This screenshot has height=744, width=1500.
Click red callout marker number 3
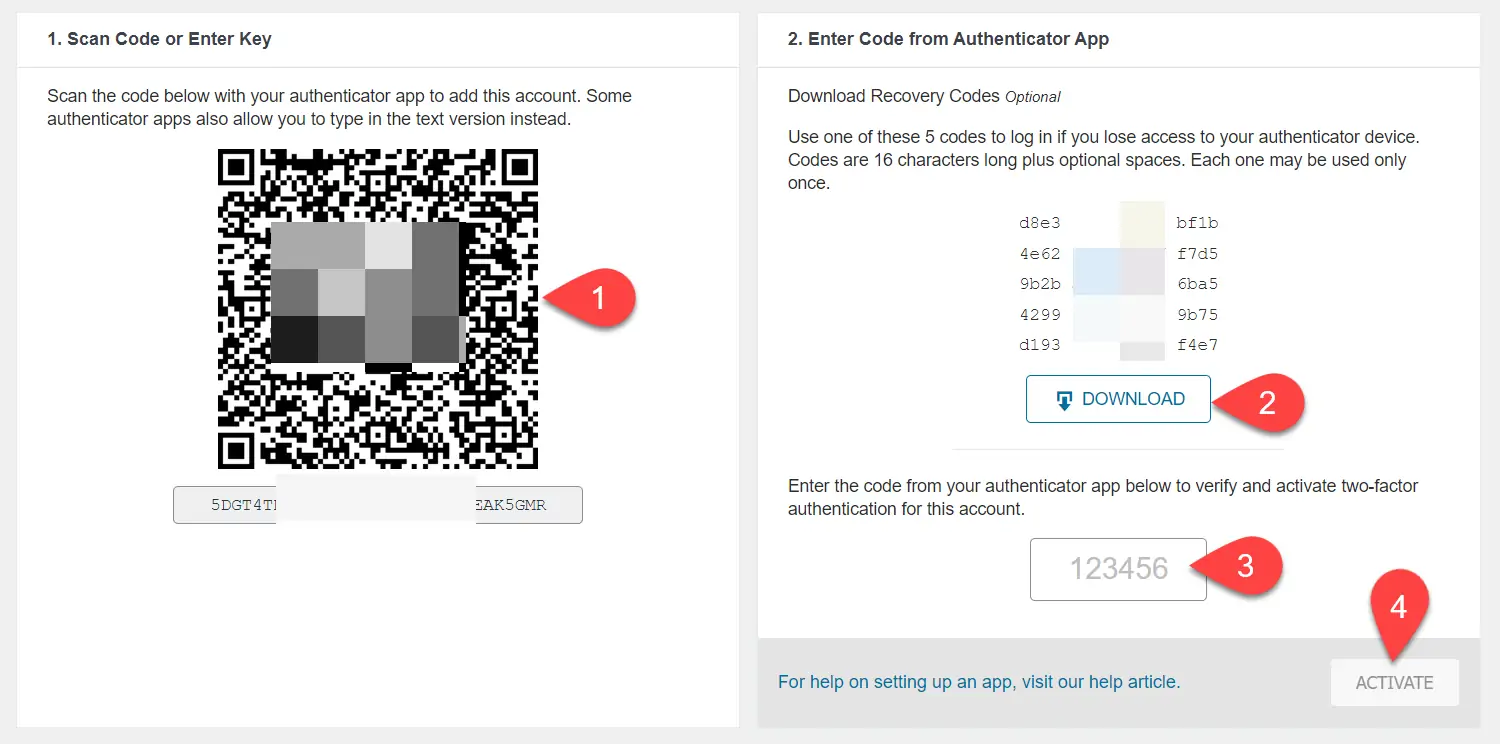point(1245,566)
